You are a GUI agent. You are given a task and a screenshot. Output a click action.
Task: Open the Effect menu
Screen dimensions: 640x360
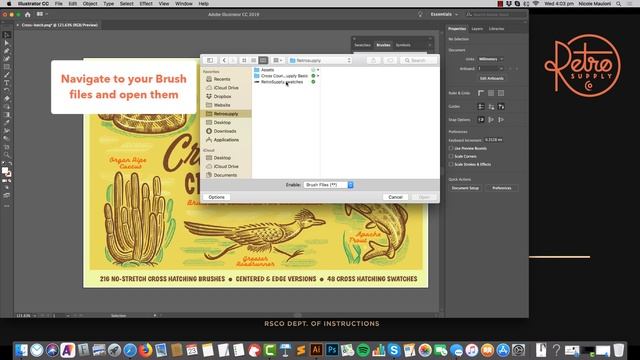point(146,4)
